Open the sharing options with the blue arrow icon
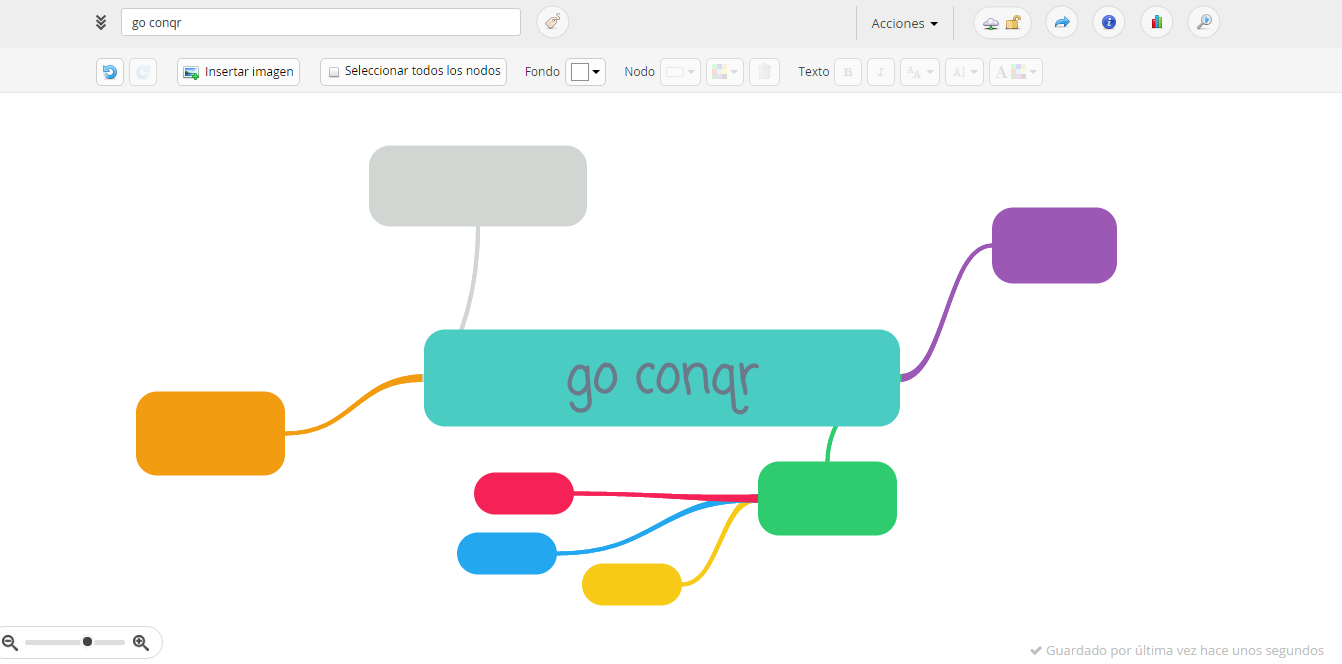 [1061, 22]
